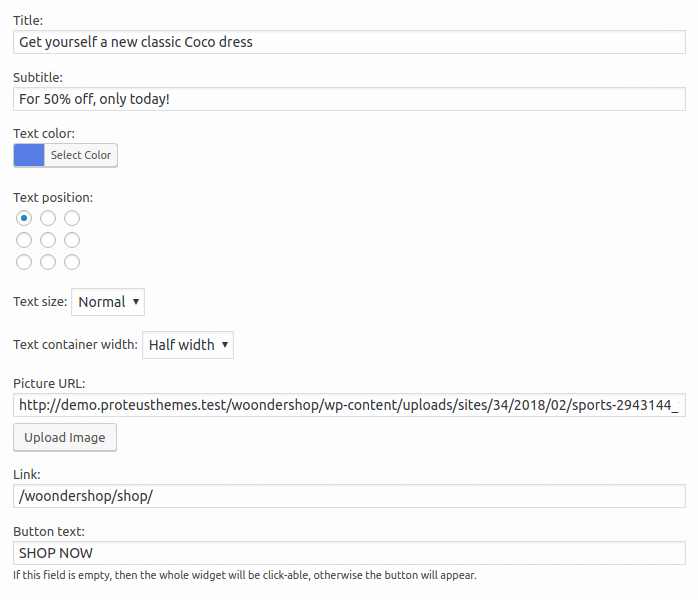
Task: Click the Text position label
Action: pyautogui.click(x=53, y=197)
